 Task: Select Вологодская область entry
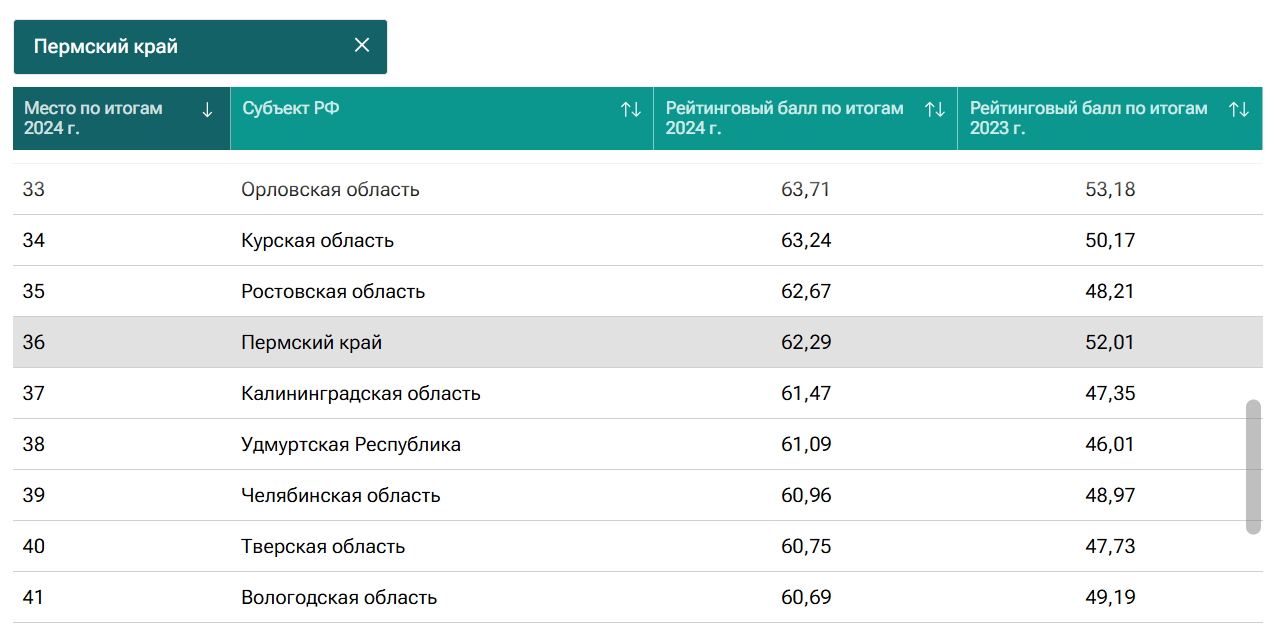pyautogui.click(x=338, y=598)
